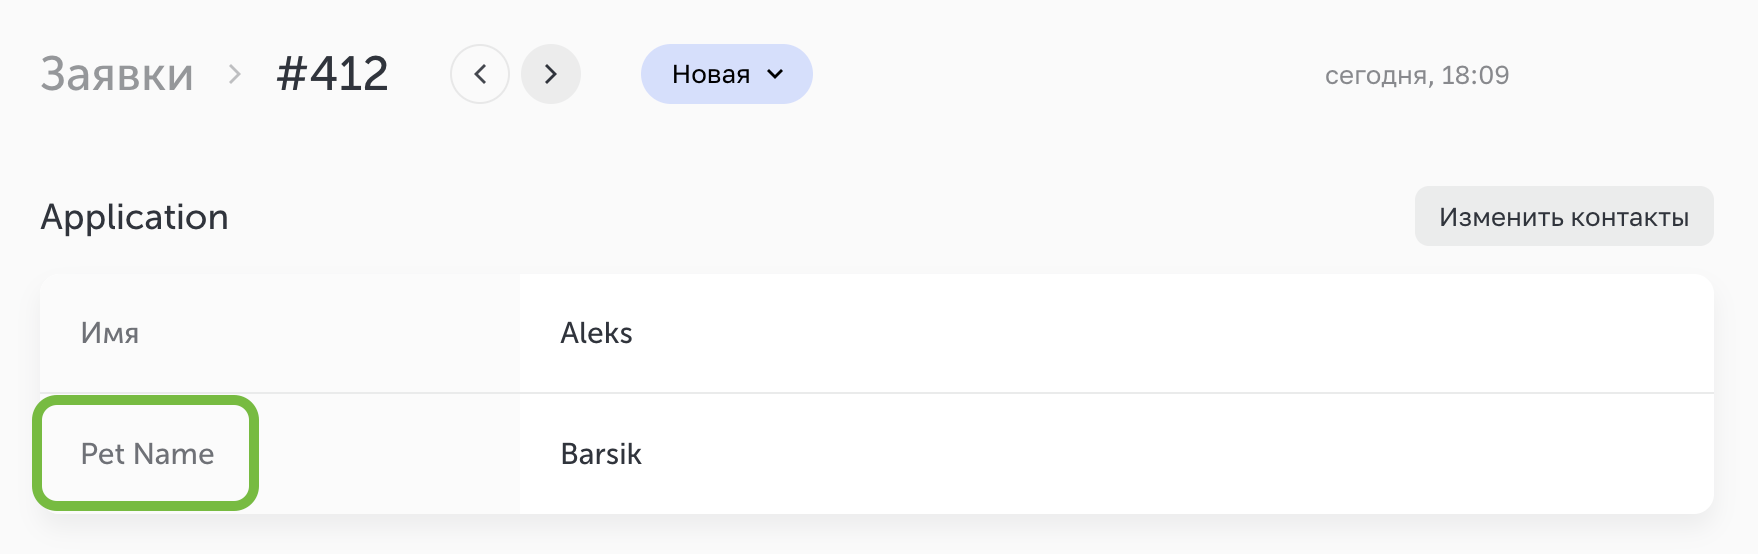Click the 18:09 time in the timestamp
The height and width of the screenshot is (554, 1758).
pyautogui.click(x=1475, y=75)
